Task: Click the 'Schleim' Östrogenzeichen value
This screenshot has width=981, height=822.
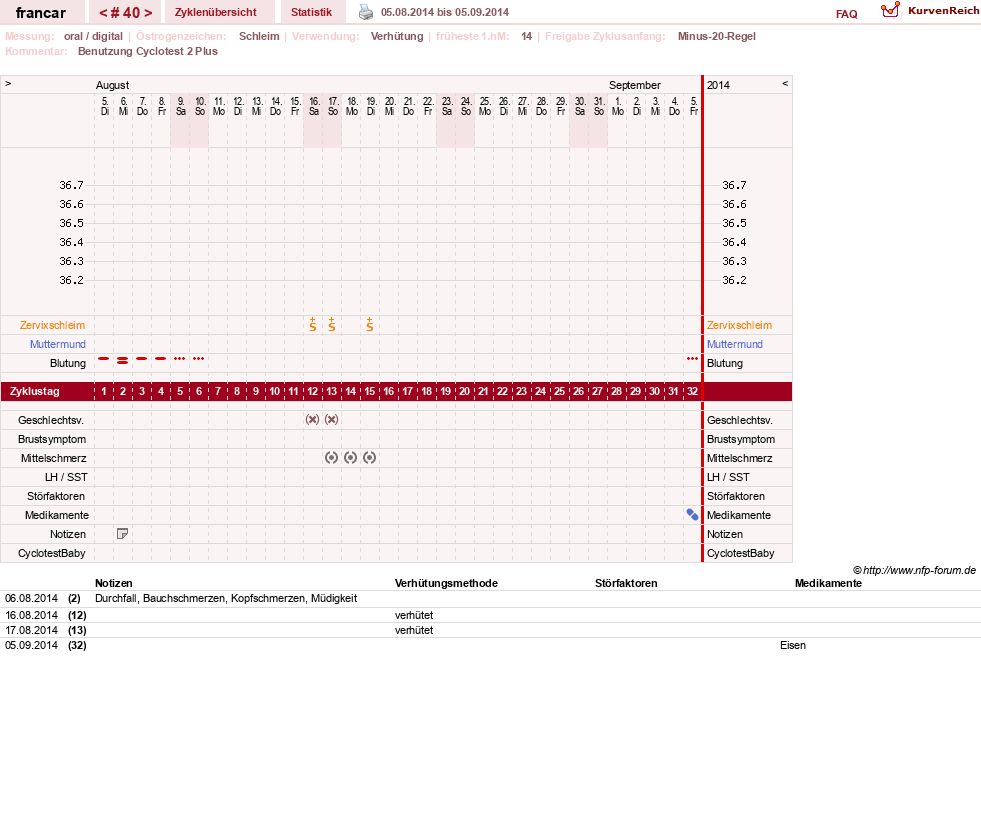Action: [259, 36]
